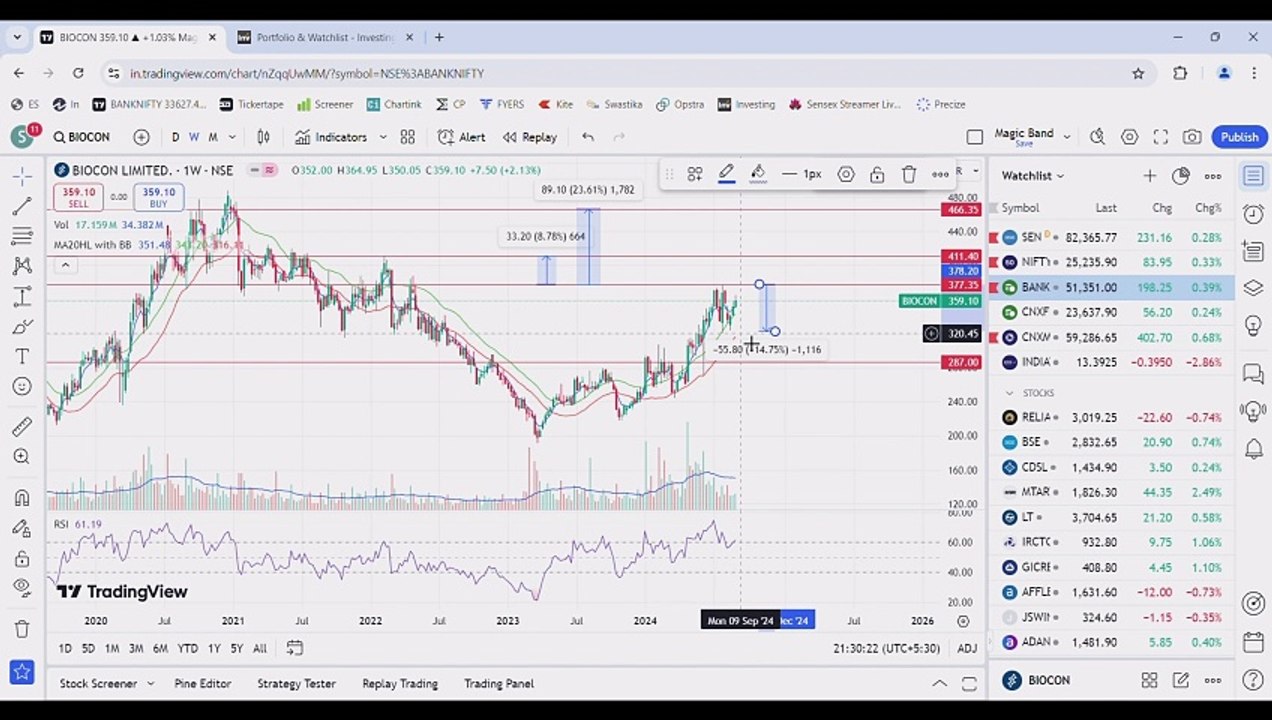Switch to the M monthly timeframe
1272x720 pixels.
(x=213, y=137)
